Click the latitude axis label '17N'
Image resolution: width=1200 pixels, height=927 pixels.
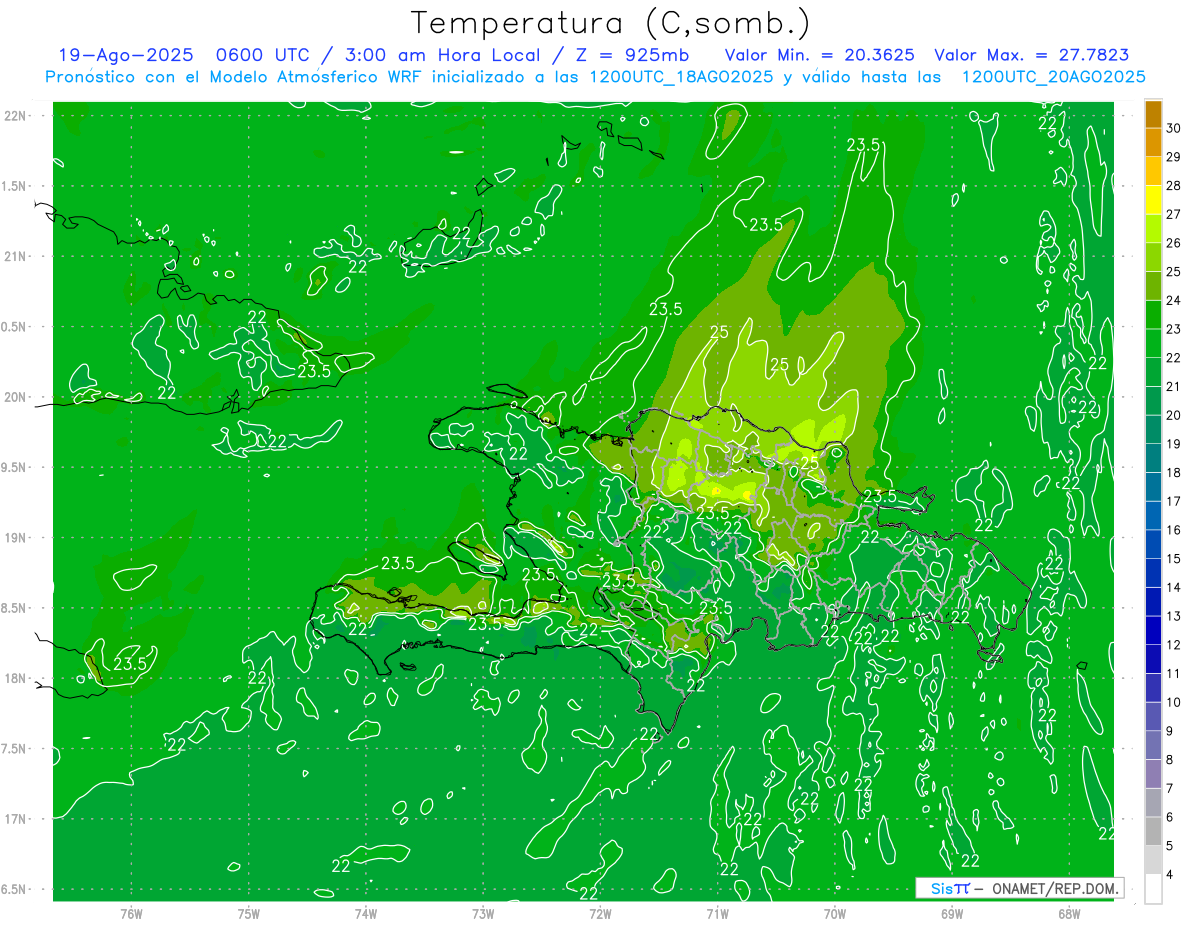[x=16, y=819]
